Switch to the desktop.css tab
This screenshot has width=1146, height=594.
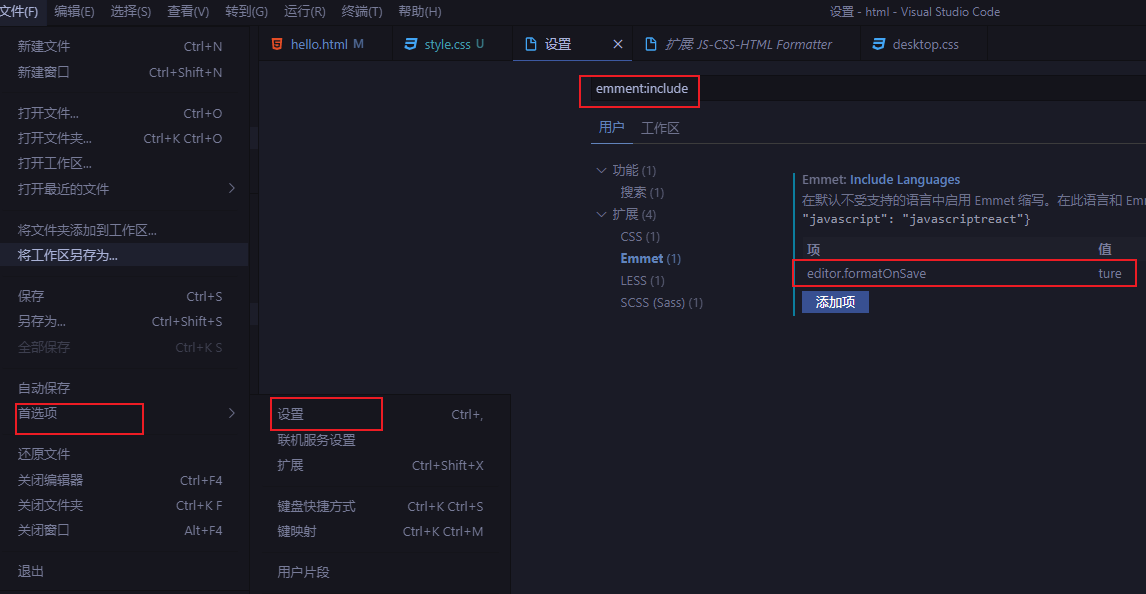click(925, 44)
